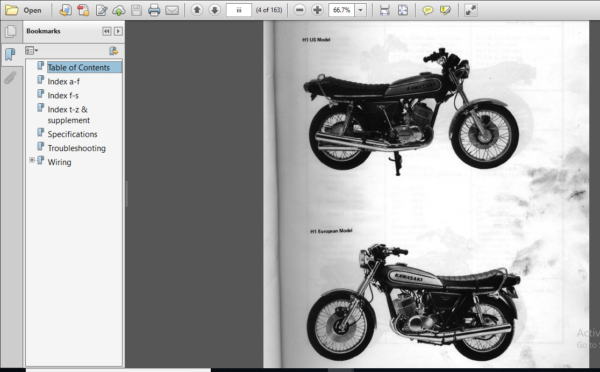Open the bookmarks options menu dropdown
This screenshot has height=372, width=600.
(x=31, y=51)
